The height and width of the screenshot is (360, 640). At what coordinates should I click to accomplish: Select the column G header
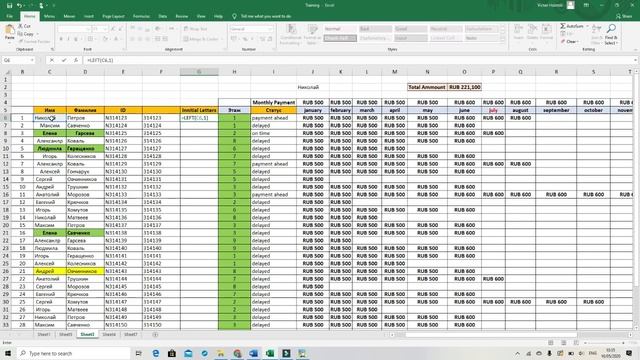(199, 72)
